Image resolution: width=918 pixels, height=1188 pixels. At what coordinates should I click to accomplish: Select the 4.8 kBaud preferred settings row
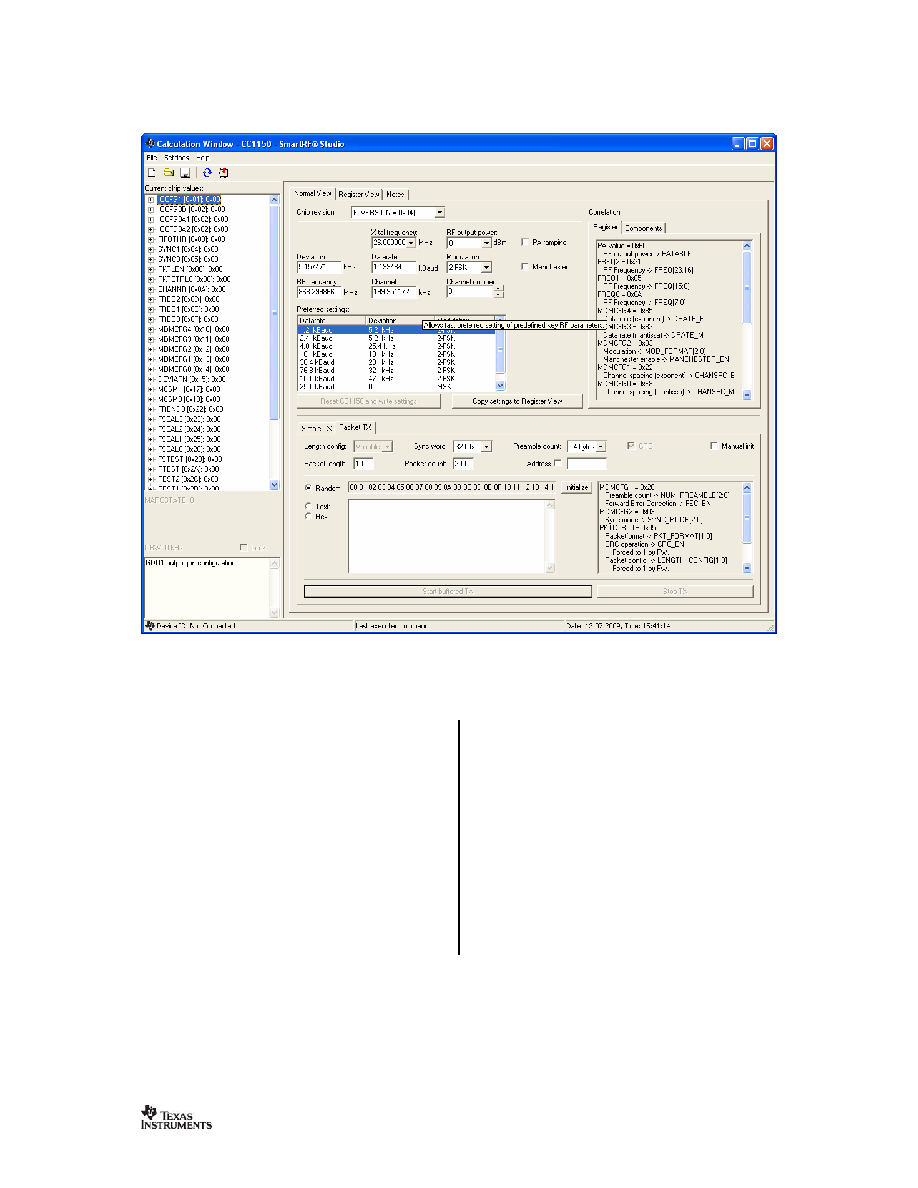coord(396,346)
